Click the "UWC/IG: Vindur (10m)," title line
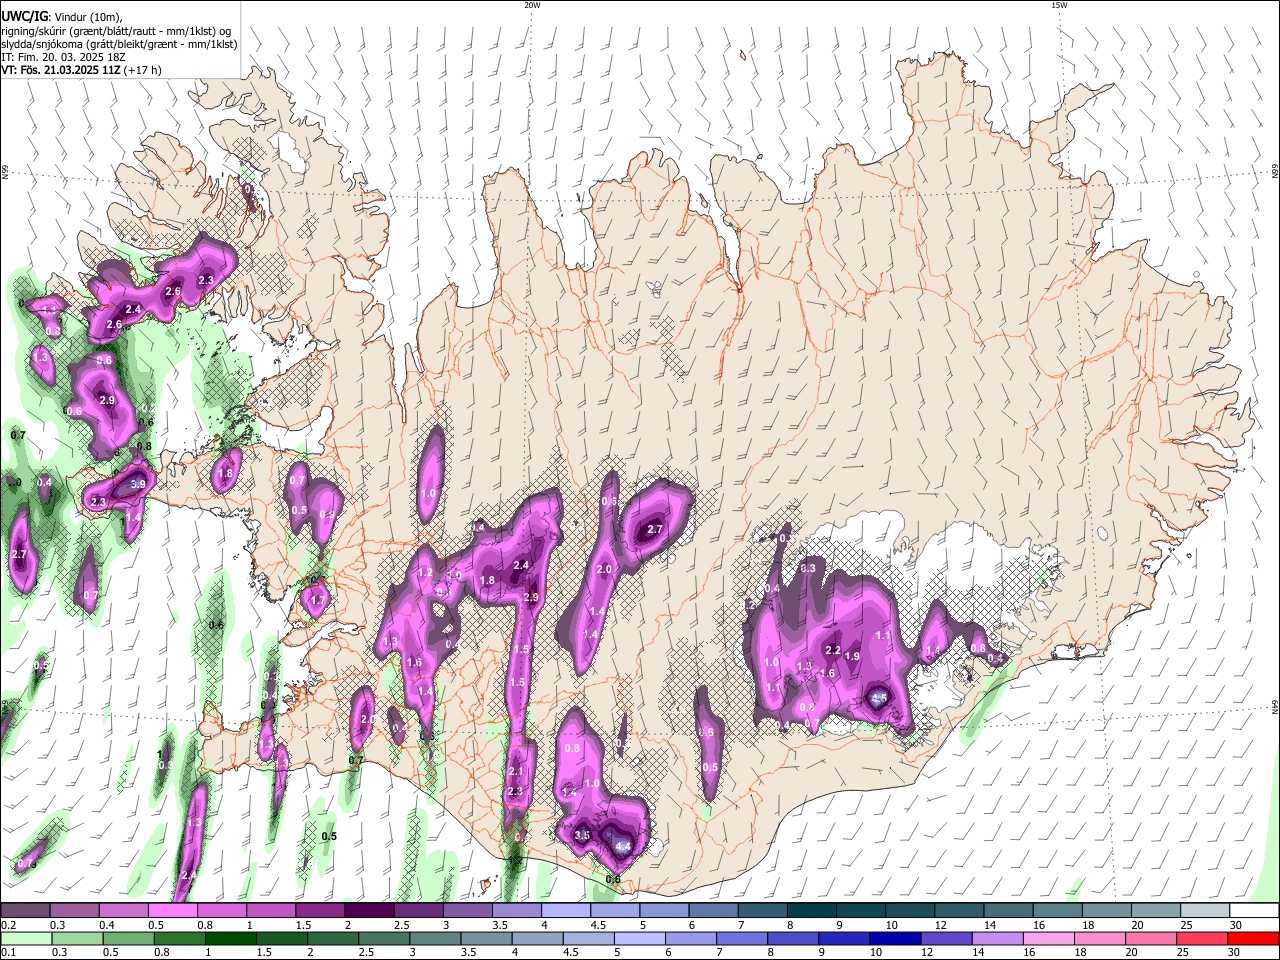1280x960 pixels. pos(61,17)
